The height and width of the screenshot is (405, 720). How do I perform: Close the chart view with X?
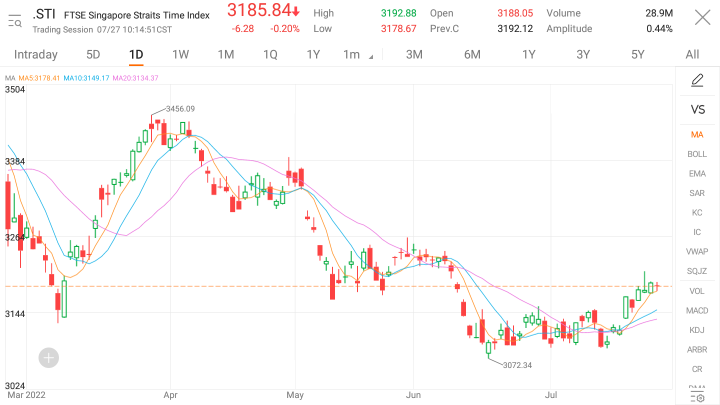pyautogui.click(x=703, y=18)
